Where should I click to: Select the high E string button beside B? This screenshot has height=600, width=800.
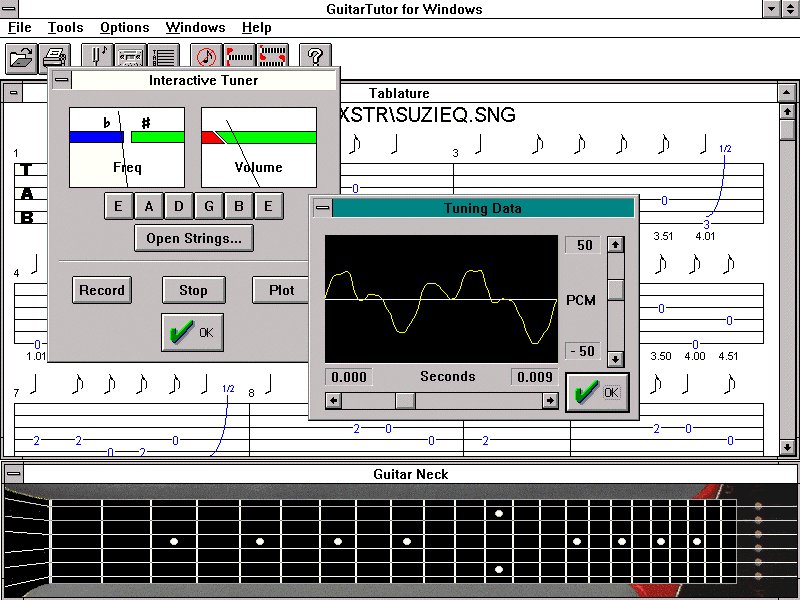[x=268, y=206]
